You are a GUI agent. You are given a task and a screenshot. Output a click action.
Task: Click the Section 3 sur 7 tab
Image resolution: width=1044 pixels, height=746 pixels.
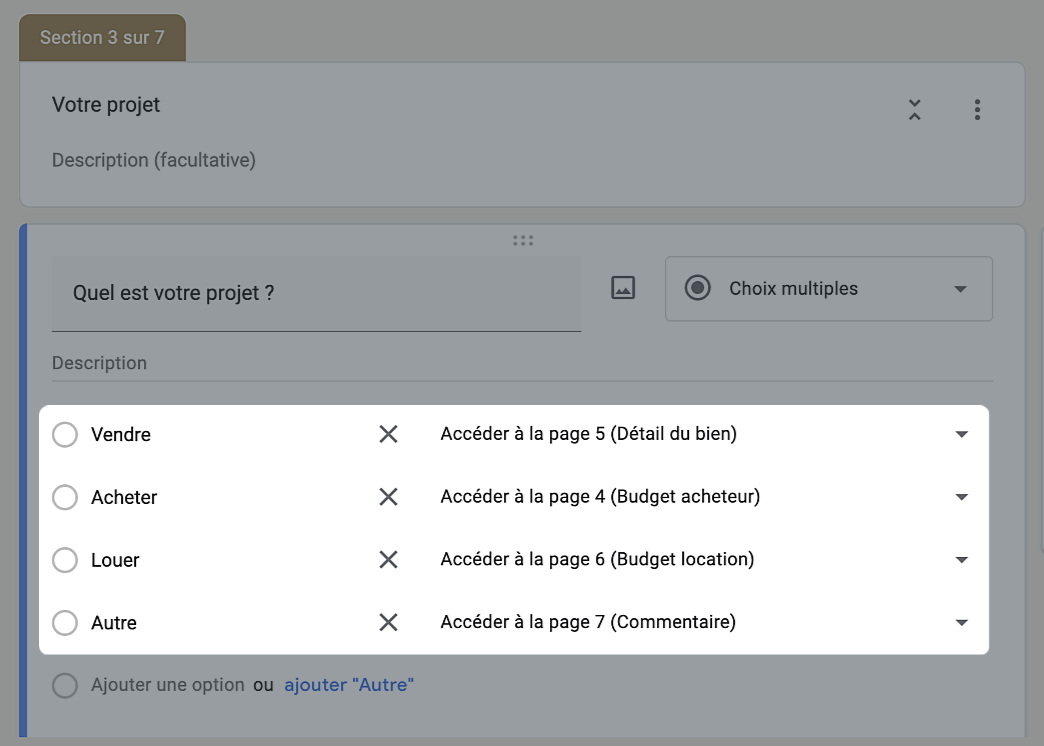(102, 38)
